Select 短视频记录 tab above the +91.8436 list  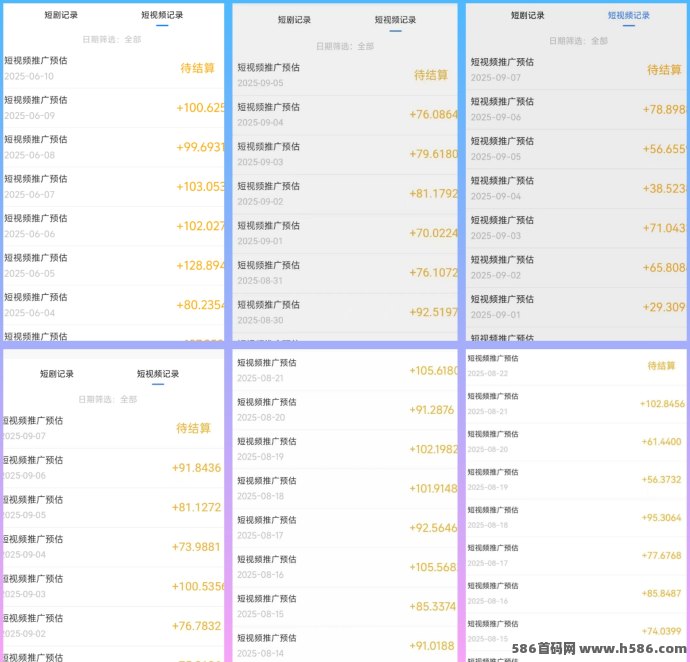[x=158, y=374]
